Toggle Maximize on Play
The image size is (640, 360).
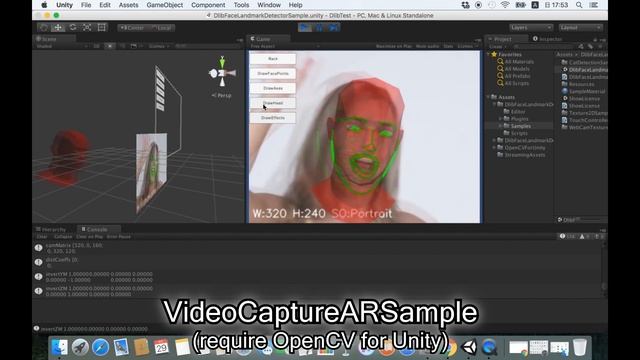tap(393, 46)
